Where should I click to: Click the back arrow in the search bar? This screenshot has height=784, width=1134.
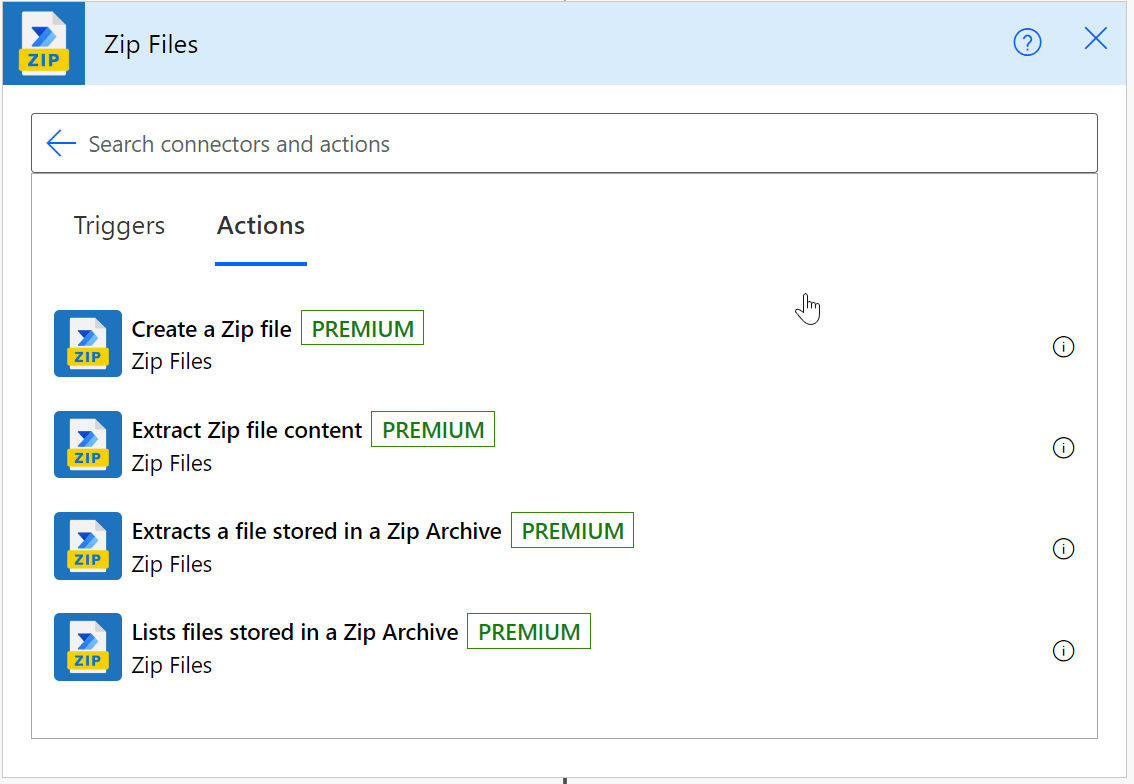pos(61,143)
